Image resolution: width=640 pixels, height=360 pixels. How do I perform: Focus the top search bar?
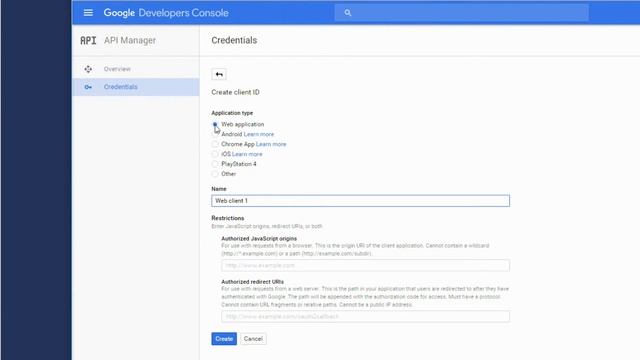[462, 13]
